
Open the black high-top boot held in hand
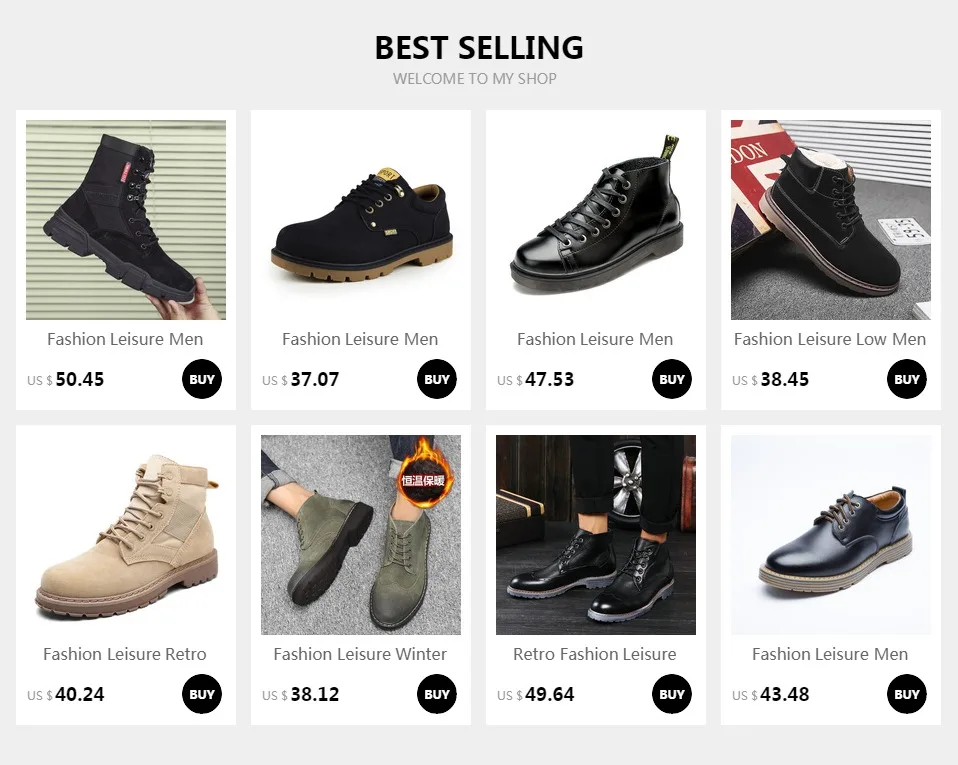click(x=126, y=220)
